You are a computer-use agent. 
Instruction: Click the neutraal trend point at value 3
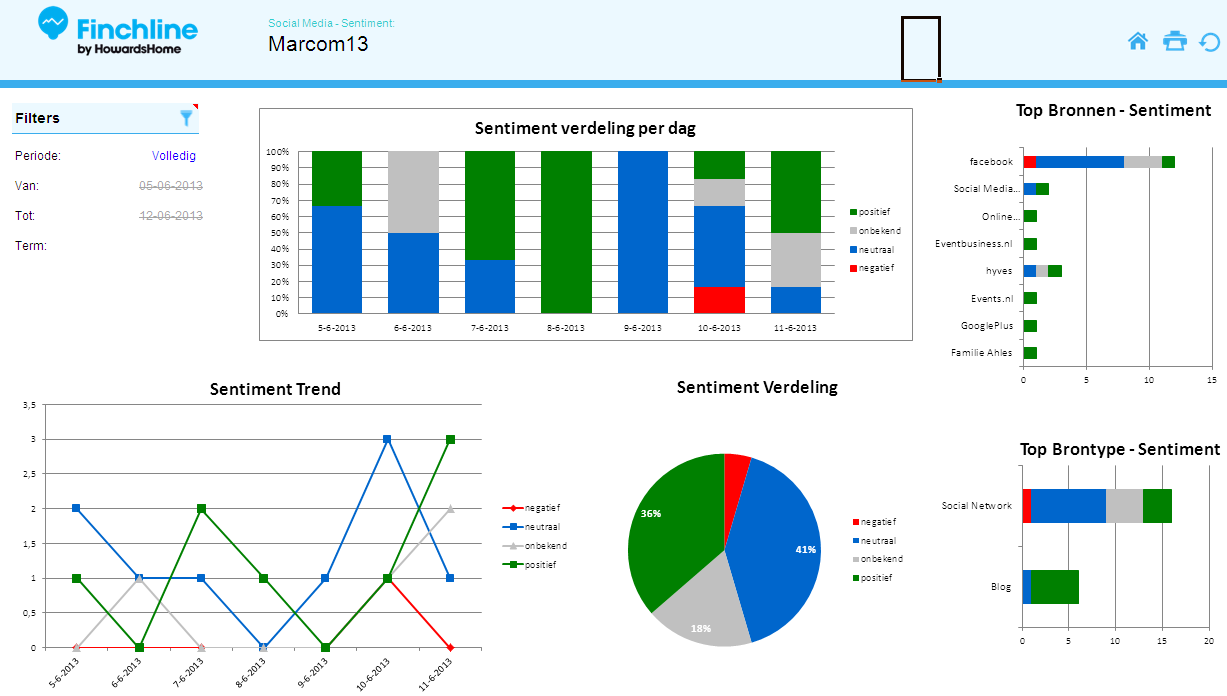pyautogui.click(x=387, y=439)
